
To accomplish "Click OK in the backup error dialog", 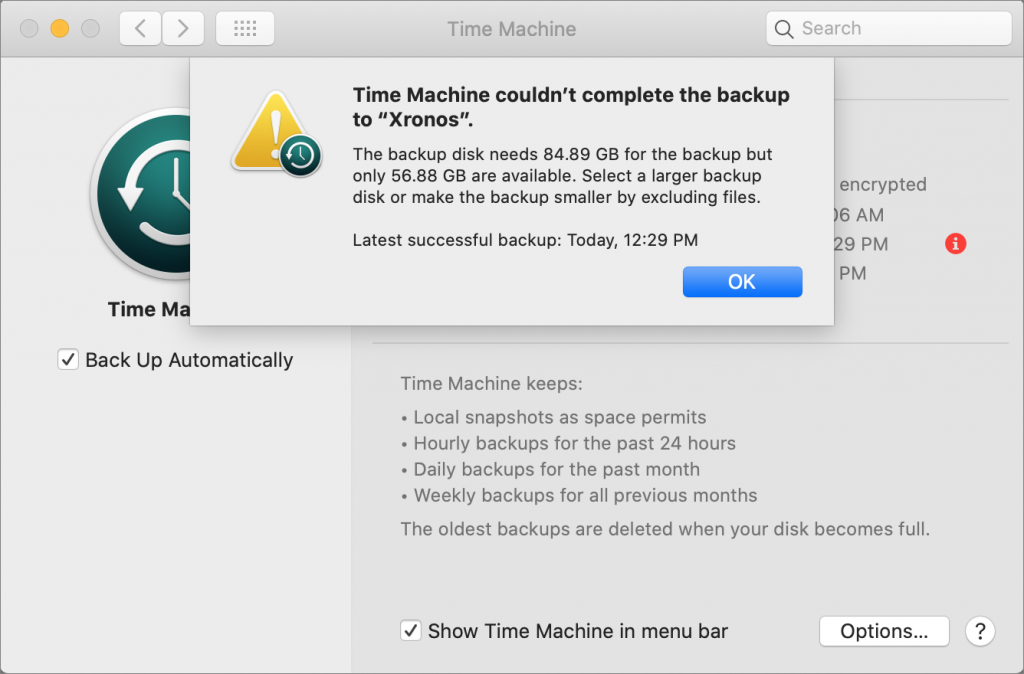I will pyautogui.click(x=742, y=282).
